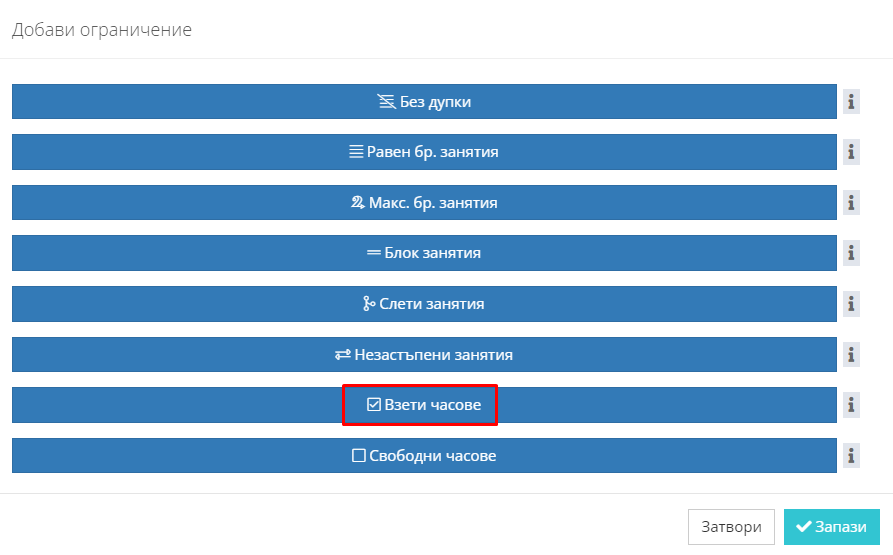
Task: Choose Равен бр. занятия constraint
Action: click(424, 152)
